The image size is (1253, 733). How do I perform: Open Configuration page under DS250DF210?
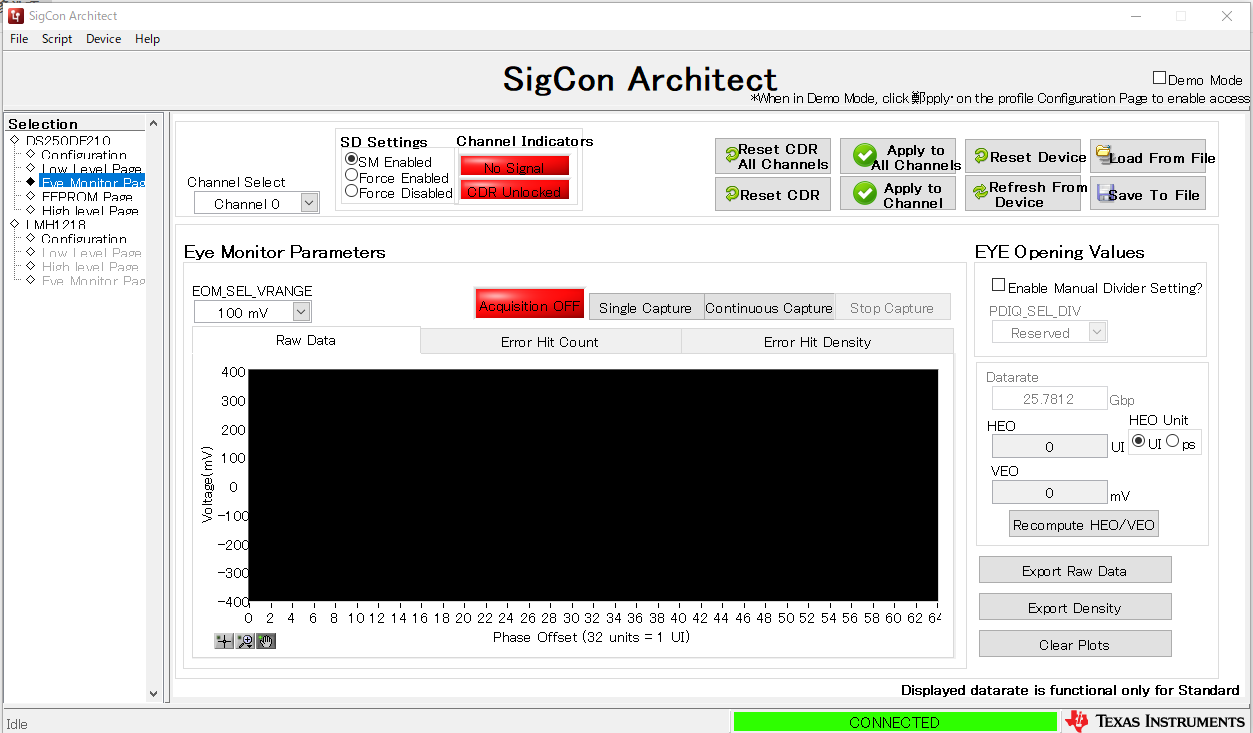pos(84,155)
